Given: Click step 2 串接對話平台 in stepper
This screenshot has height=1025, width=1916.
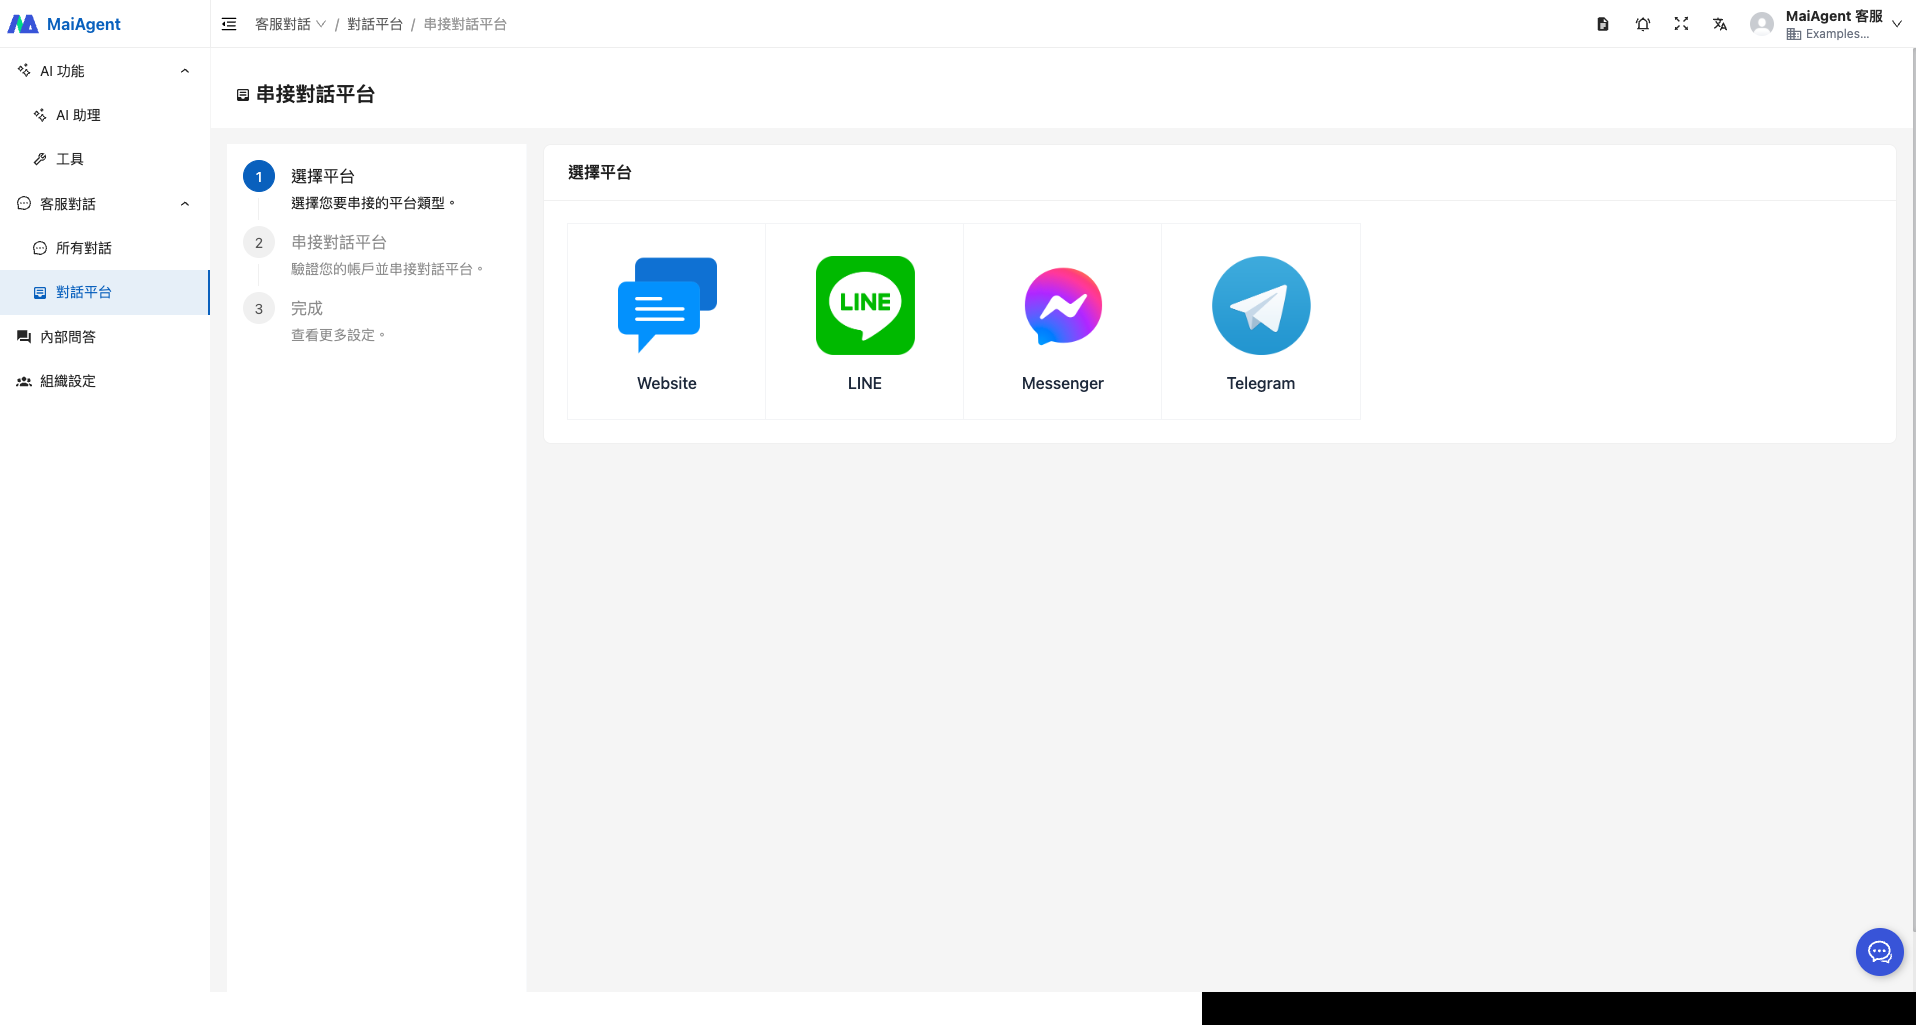Looking at the screenshot, I should tap(338, 243).
